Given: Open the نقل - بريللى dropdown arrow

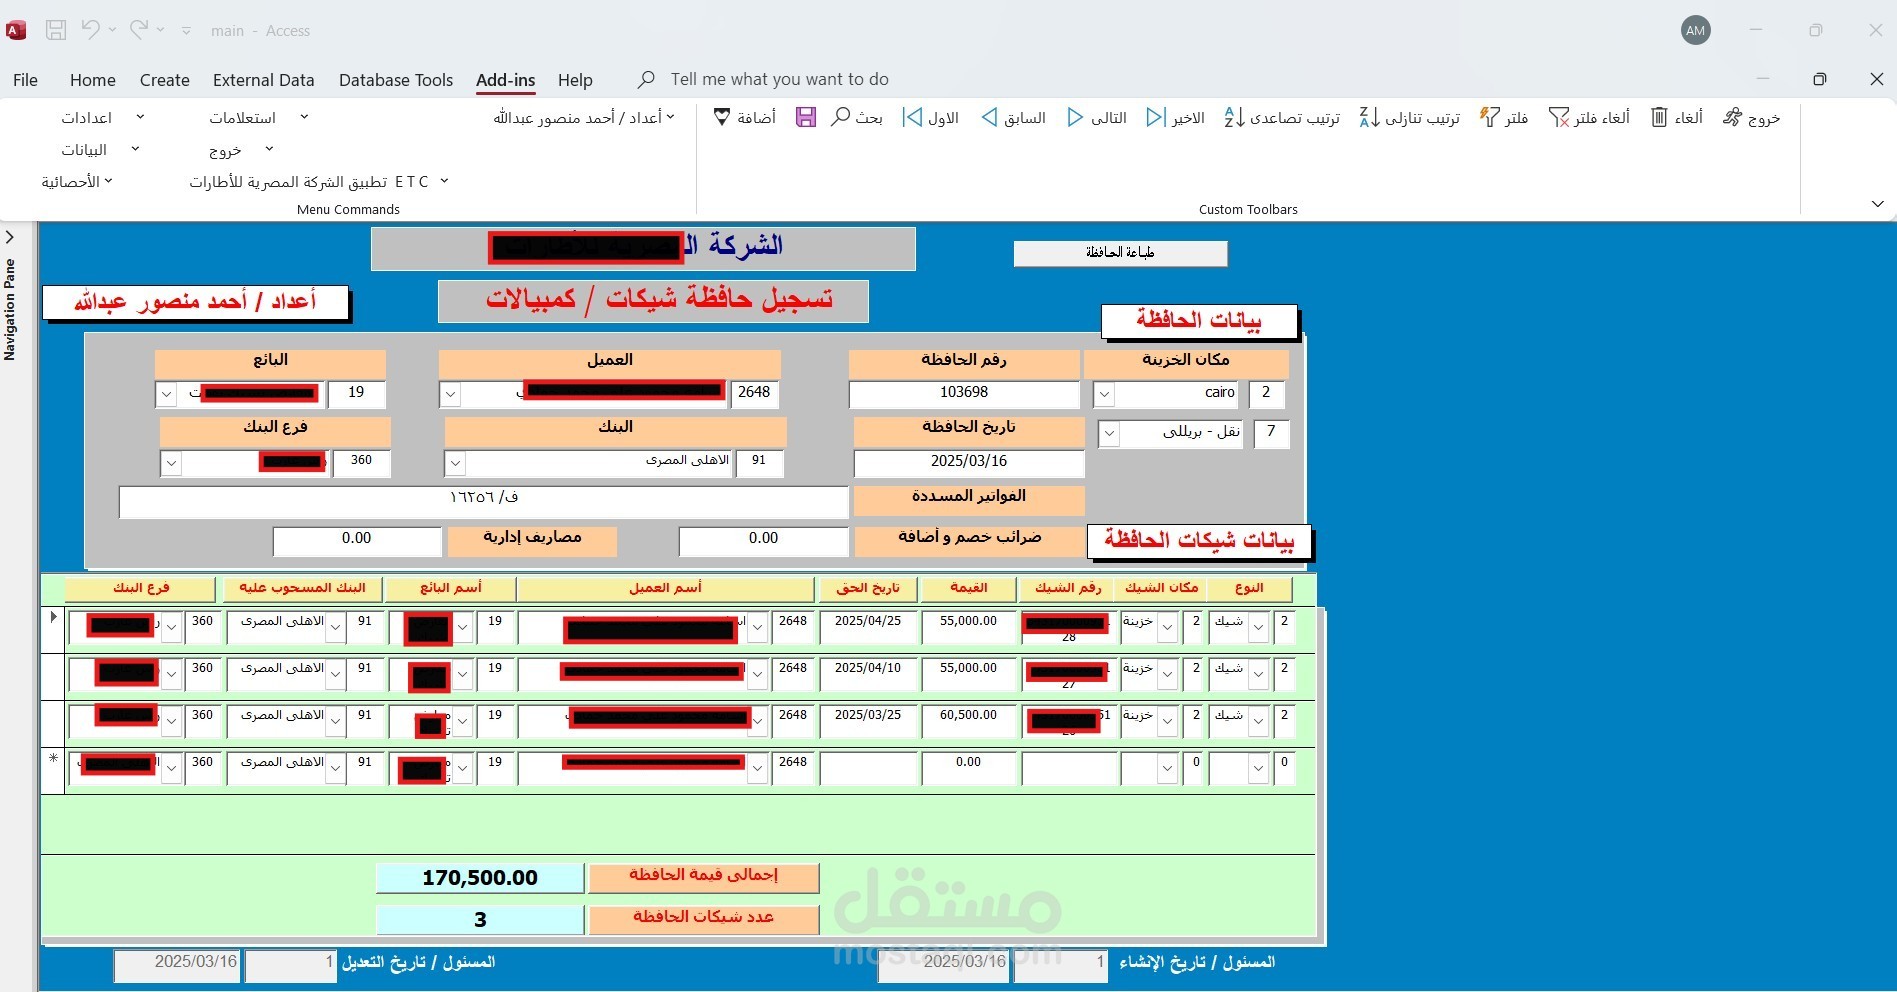Looking at the screenshot, I should pyautogui.click(x=1109, y=435).
